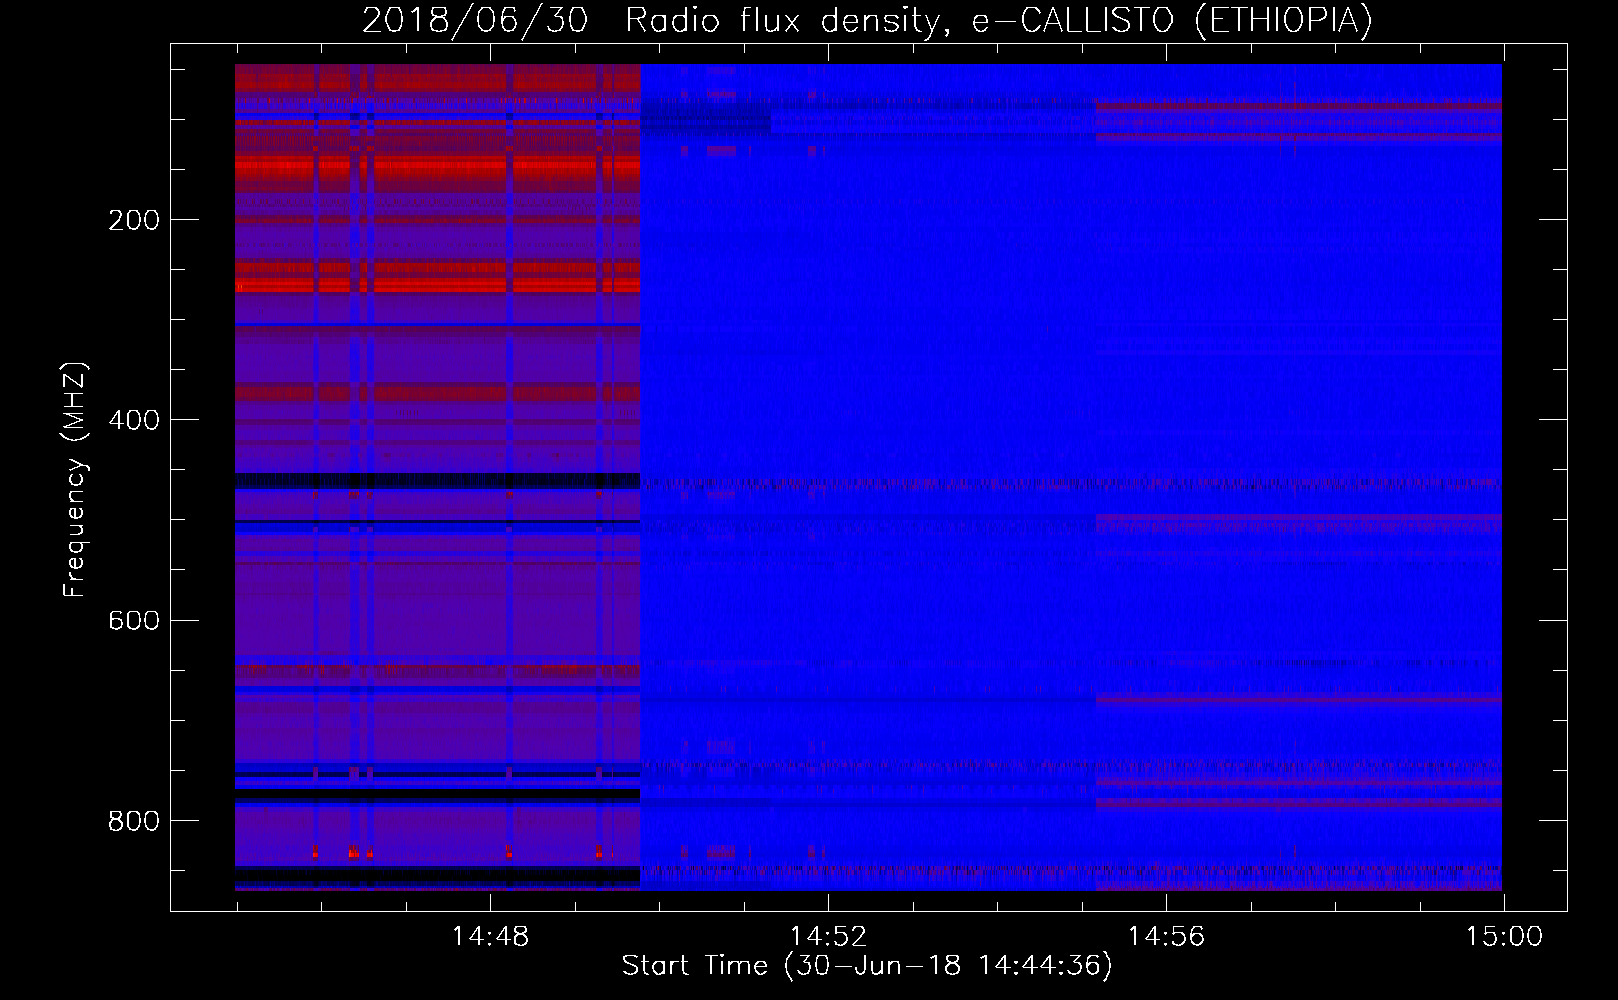Viewport: 1618px width, 1000px height.
Task: Select the 'Frequency (MHZ)' axis label
Action: (x=75, y=480)
